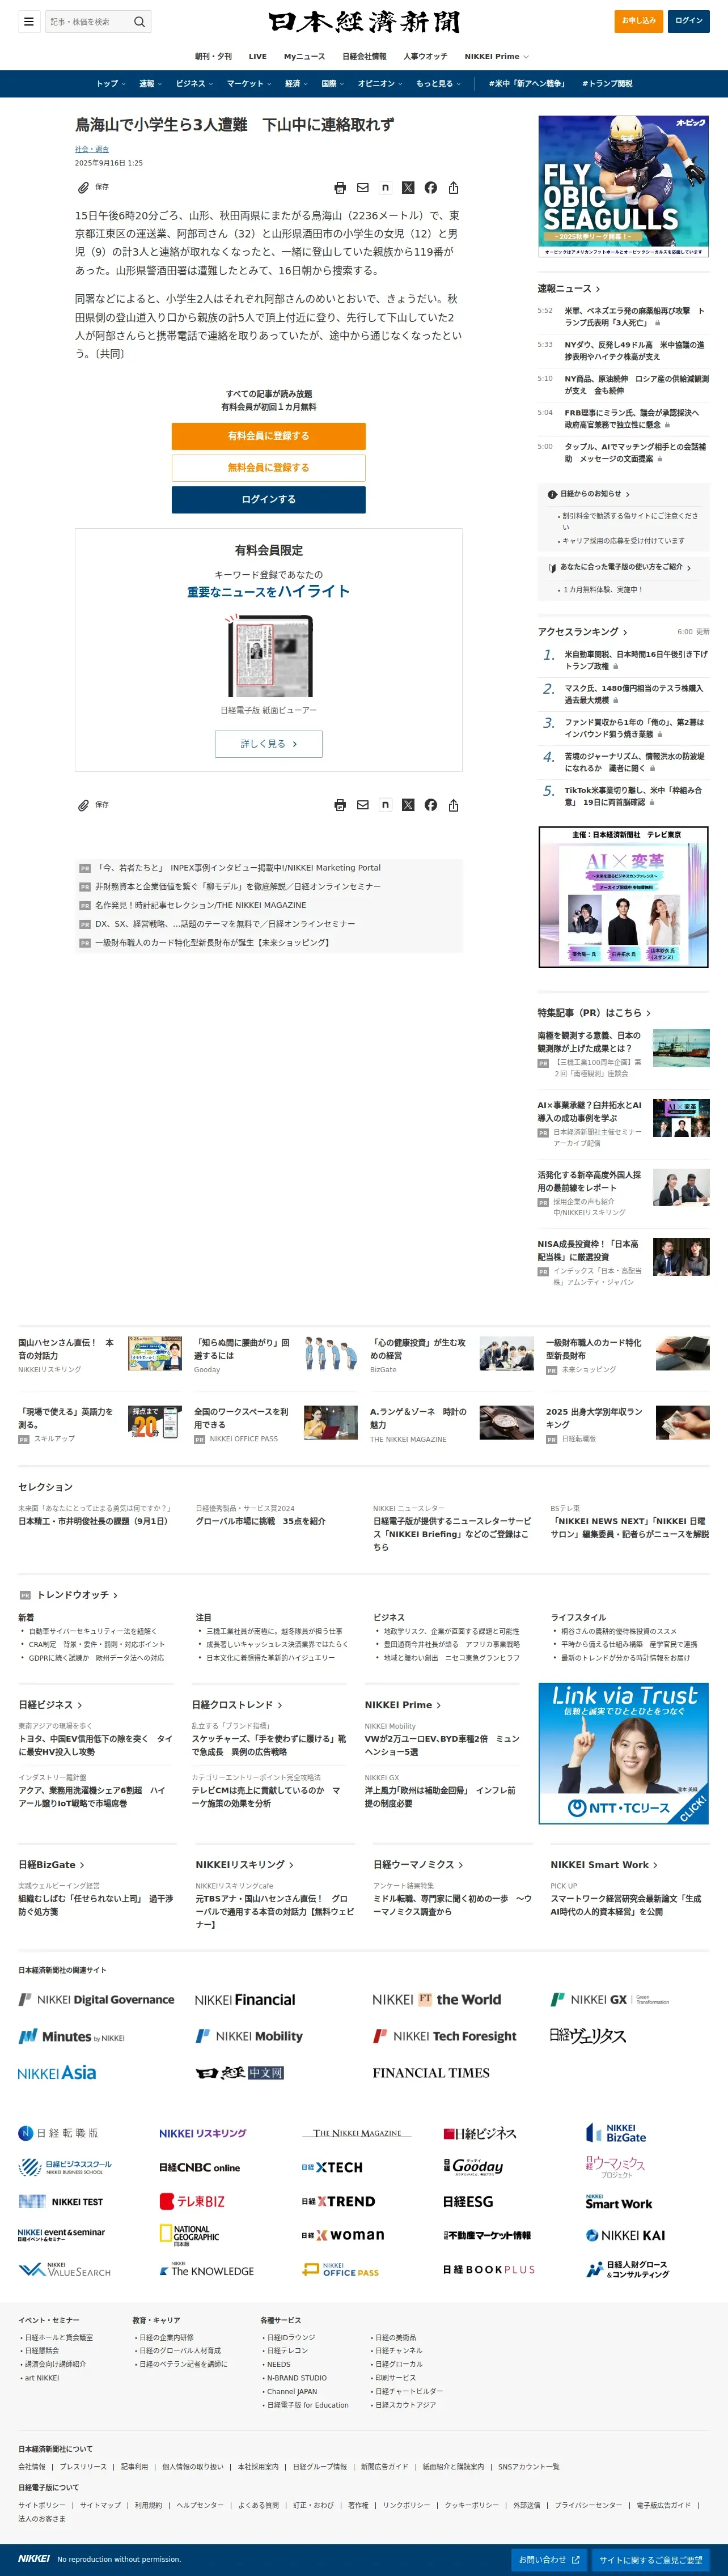
Task: Click the お申し込み button
Action: coord(639,21)
